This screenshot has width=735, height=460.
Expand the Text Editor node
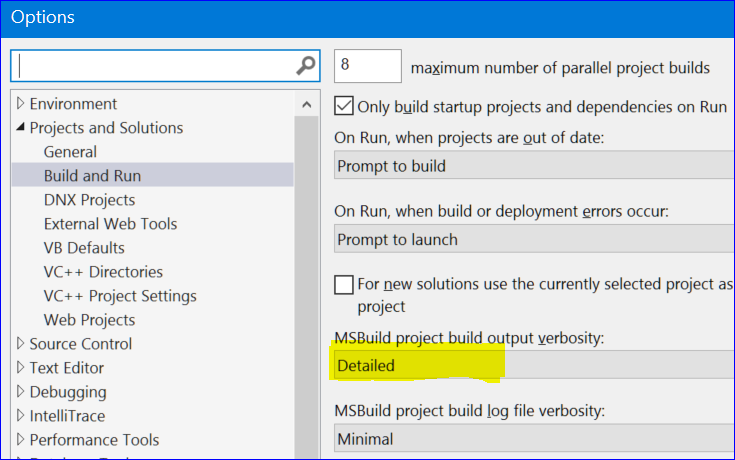click(21, 368)
